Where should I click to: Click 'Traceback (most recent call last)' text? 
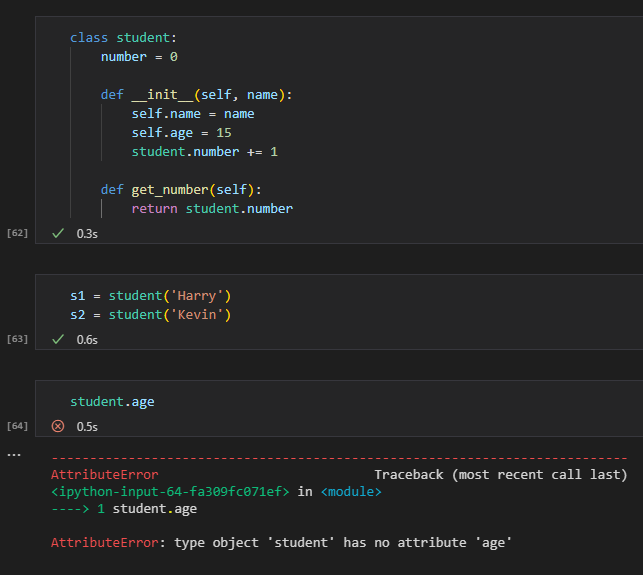(x=501, y=475)
